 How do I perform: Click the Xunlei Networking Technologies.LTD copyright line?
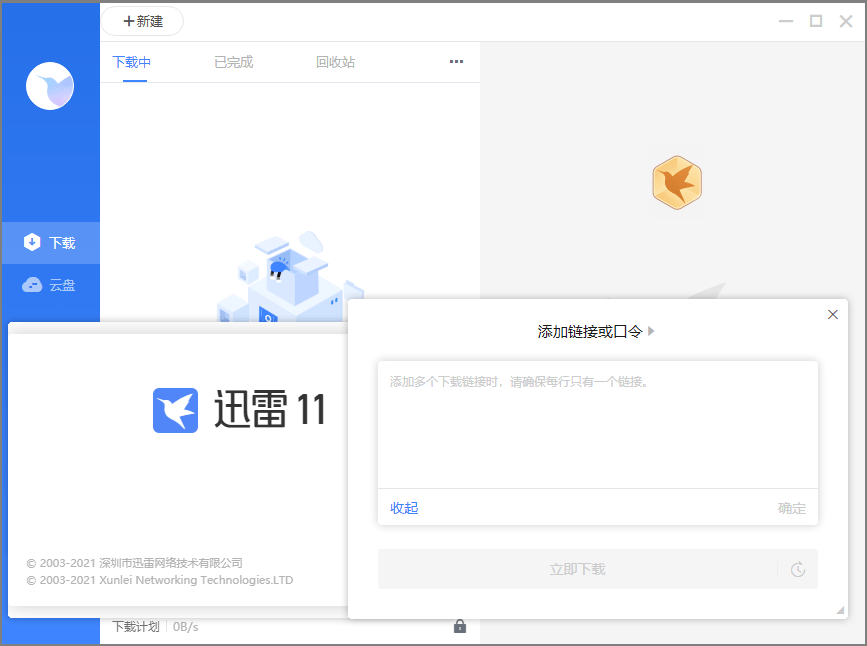[160, 580]
